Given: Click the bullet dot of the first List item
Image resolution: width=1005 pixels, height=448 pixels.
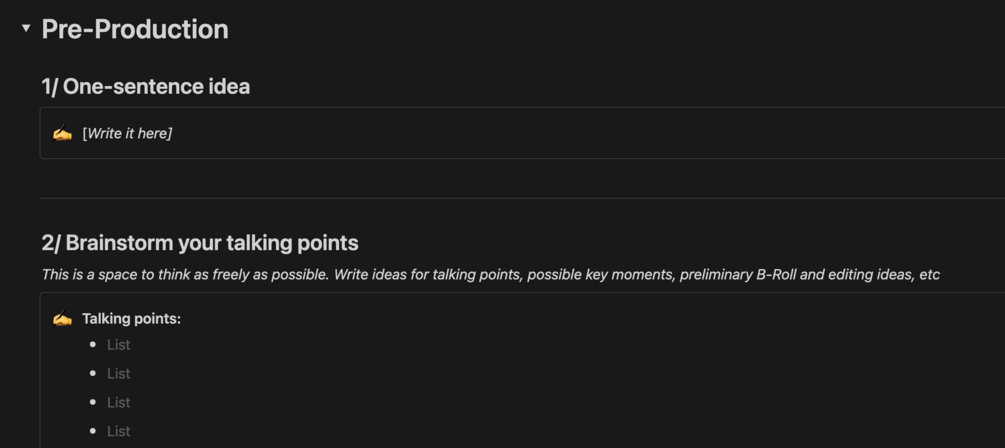Looking at the screenshot, I should coord(93,344).
